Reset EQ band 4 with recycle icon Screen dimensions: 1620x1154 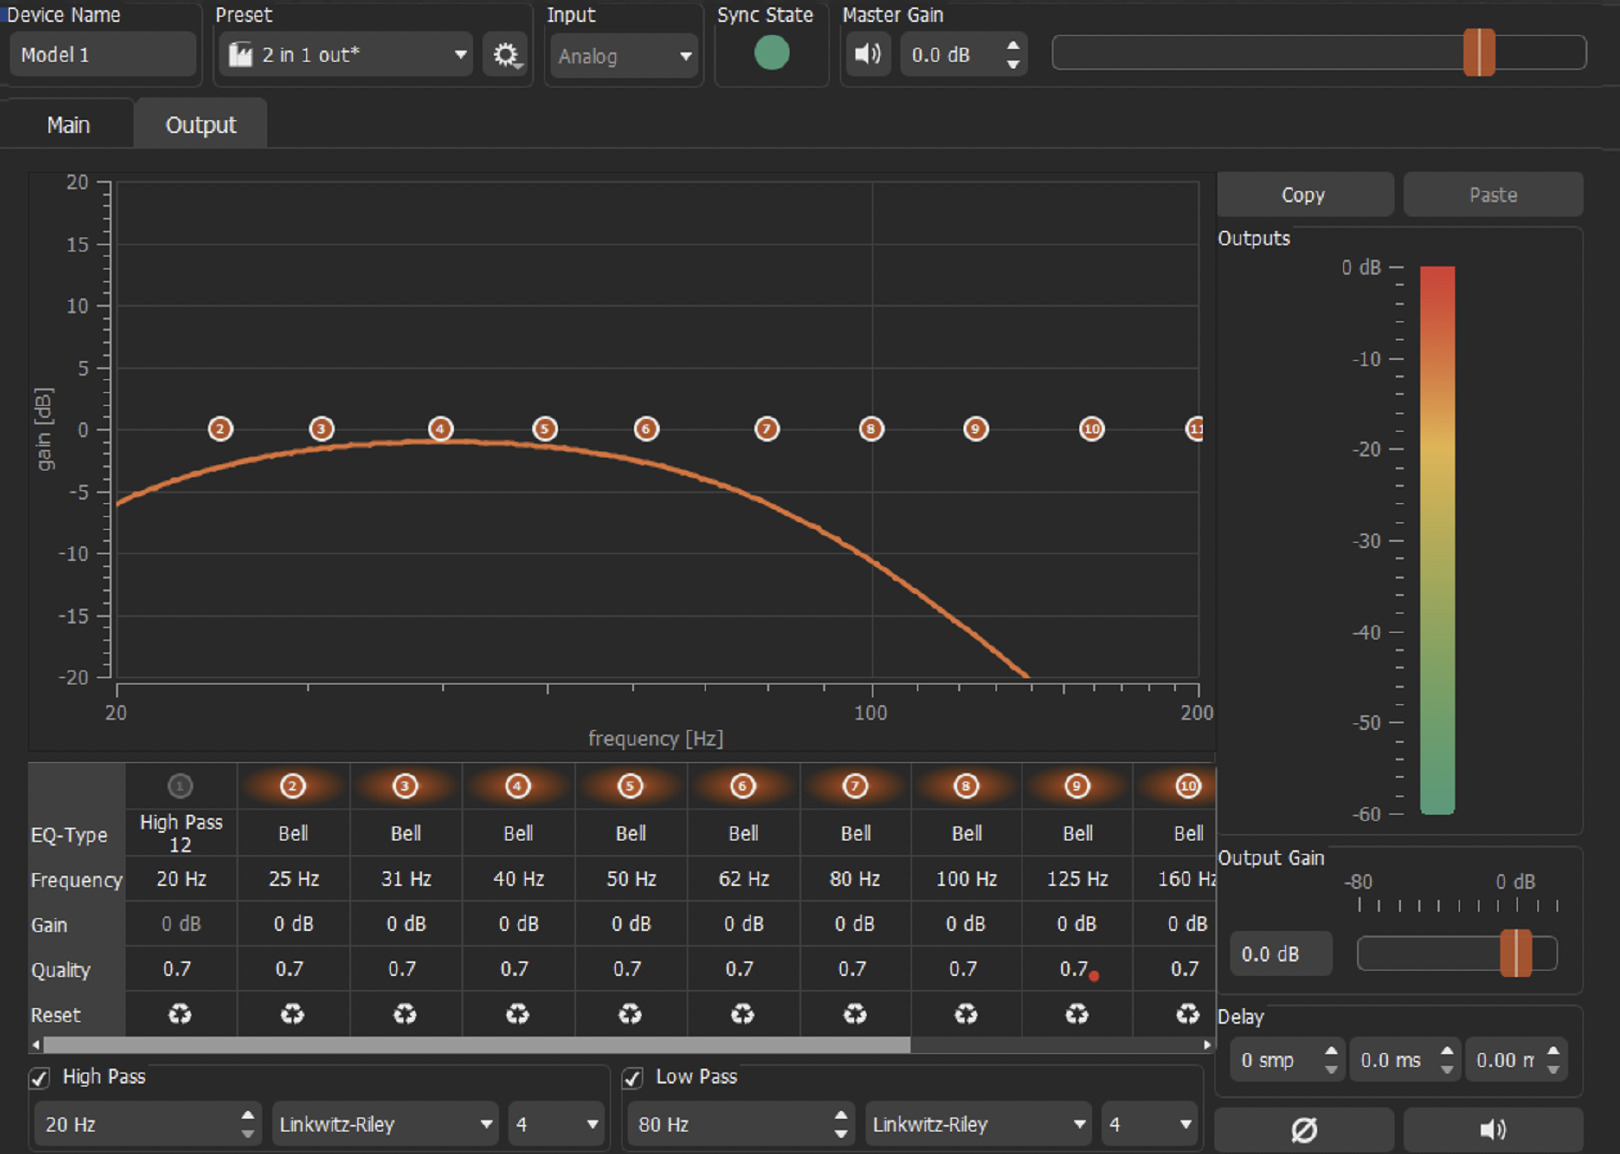tap(517, 1014)
